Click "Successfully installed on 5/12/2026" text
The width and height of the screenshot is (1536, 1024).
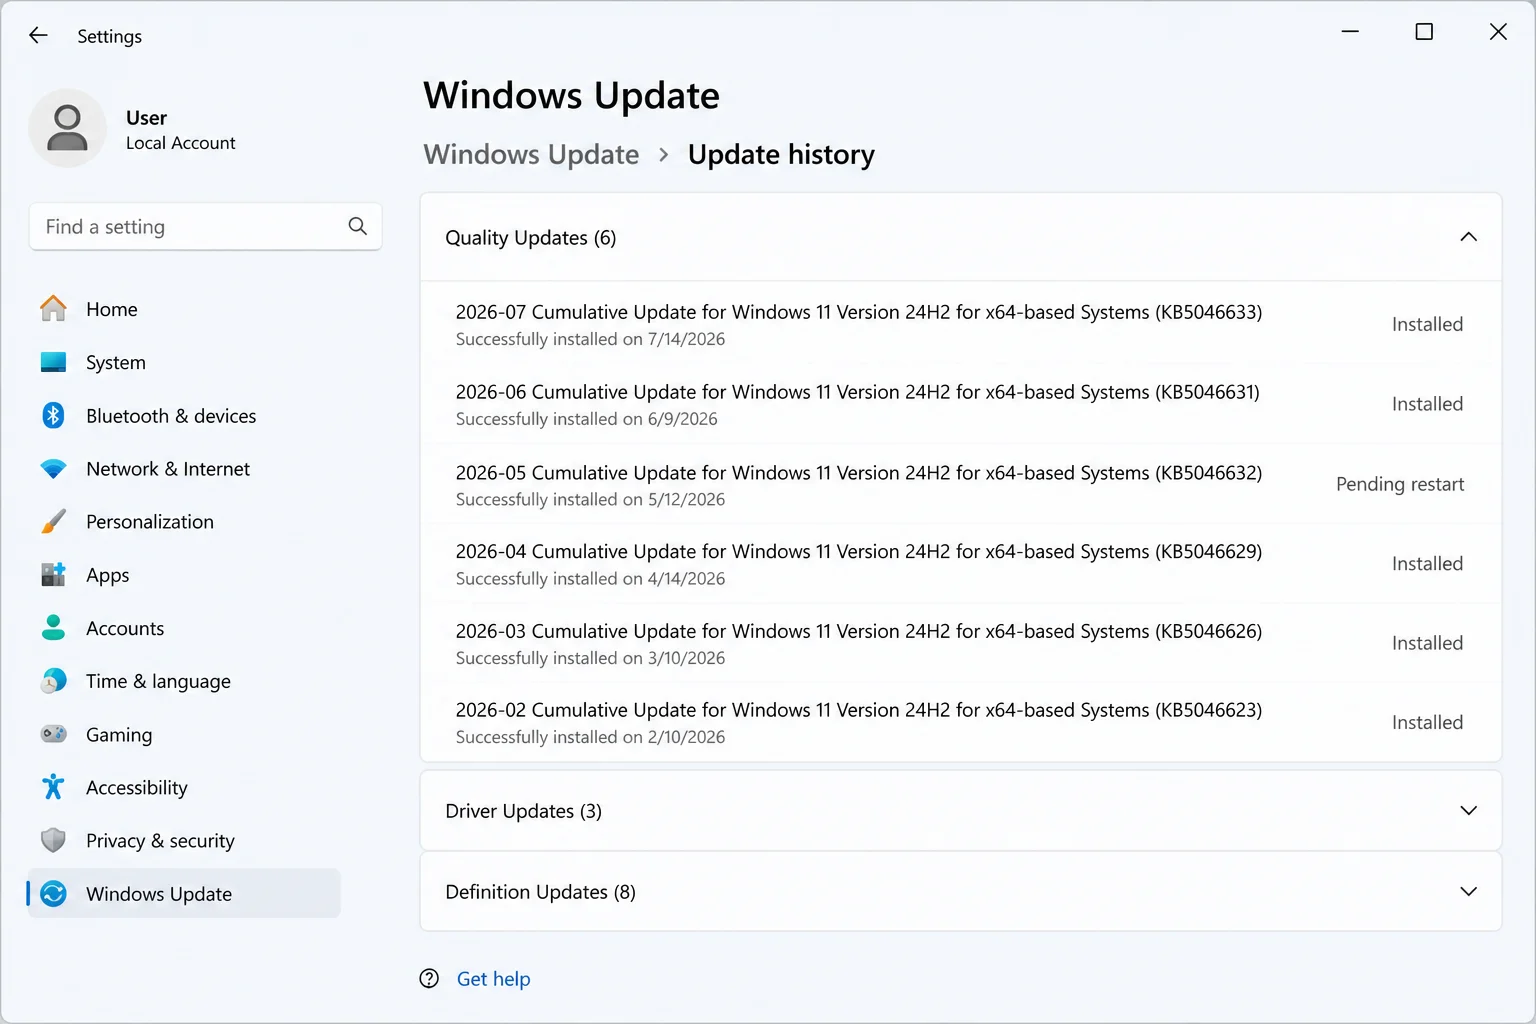tap(590, 499)
